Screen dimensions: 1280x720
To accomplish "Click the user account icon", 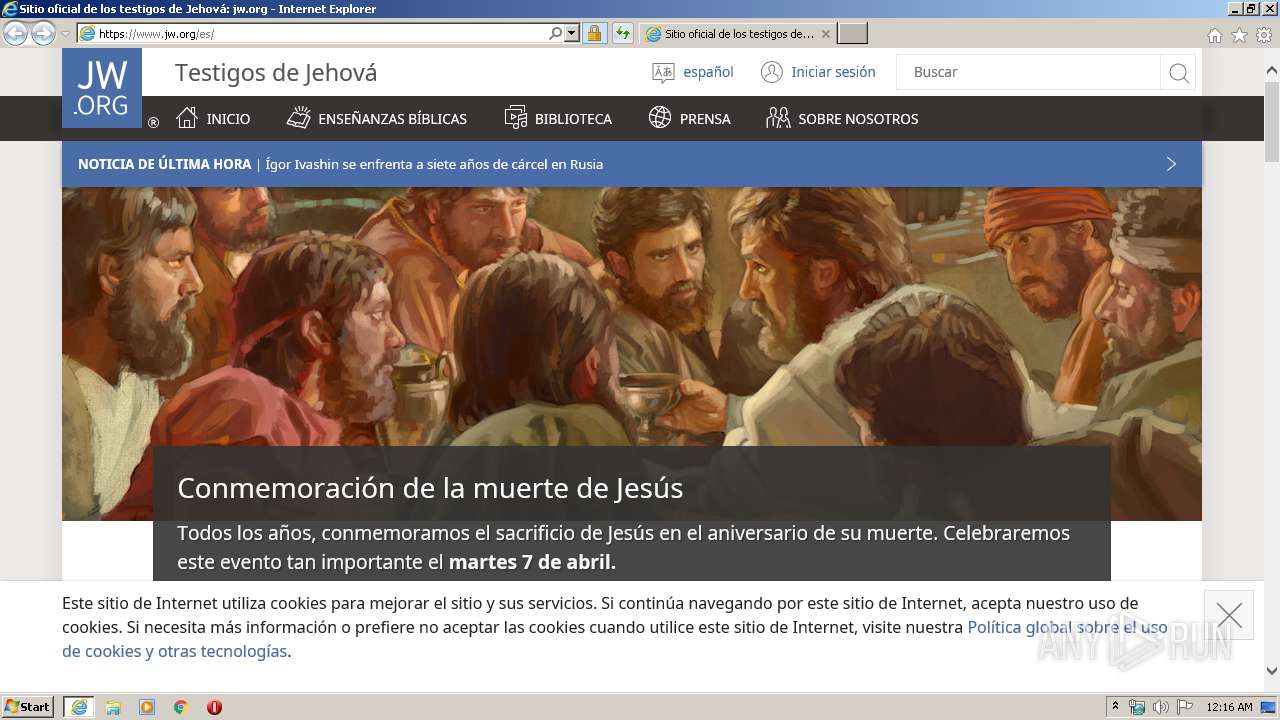I will (771, 72).
